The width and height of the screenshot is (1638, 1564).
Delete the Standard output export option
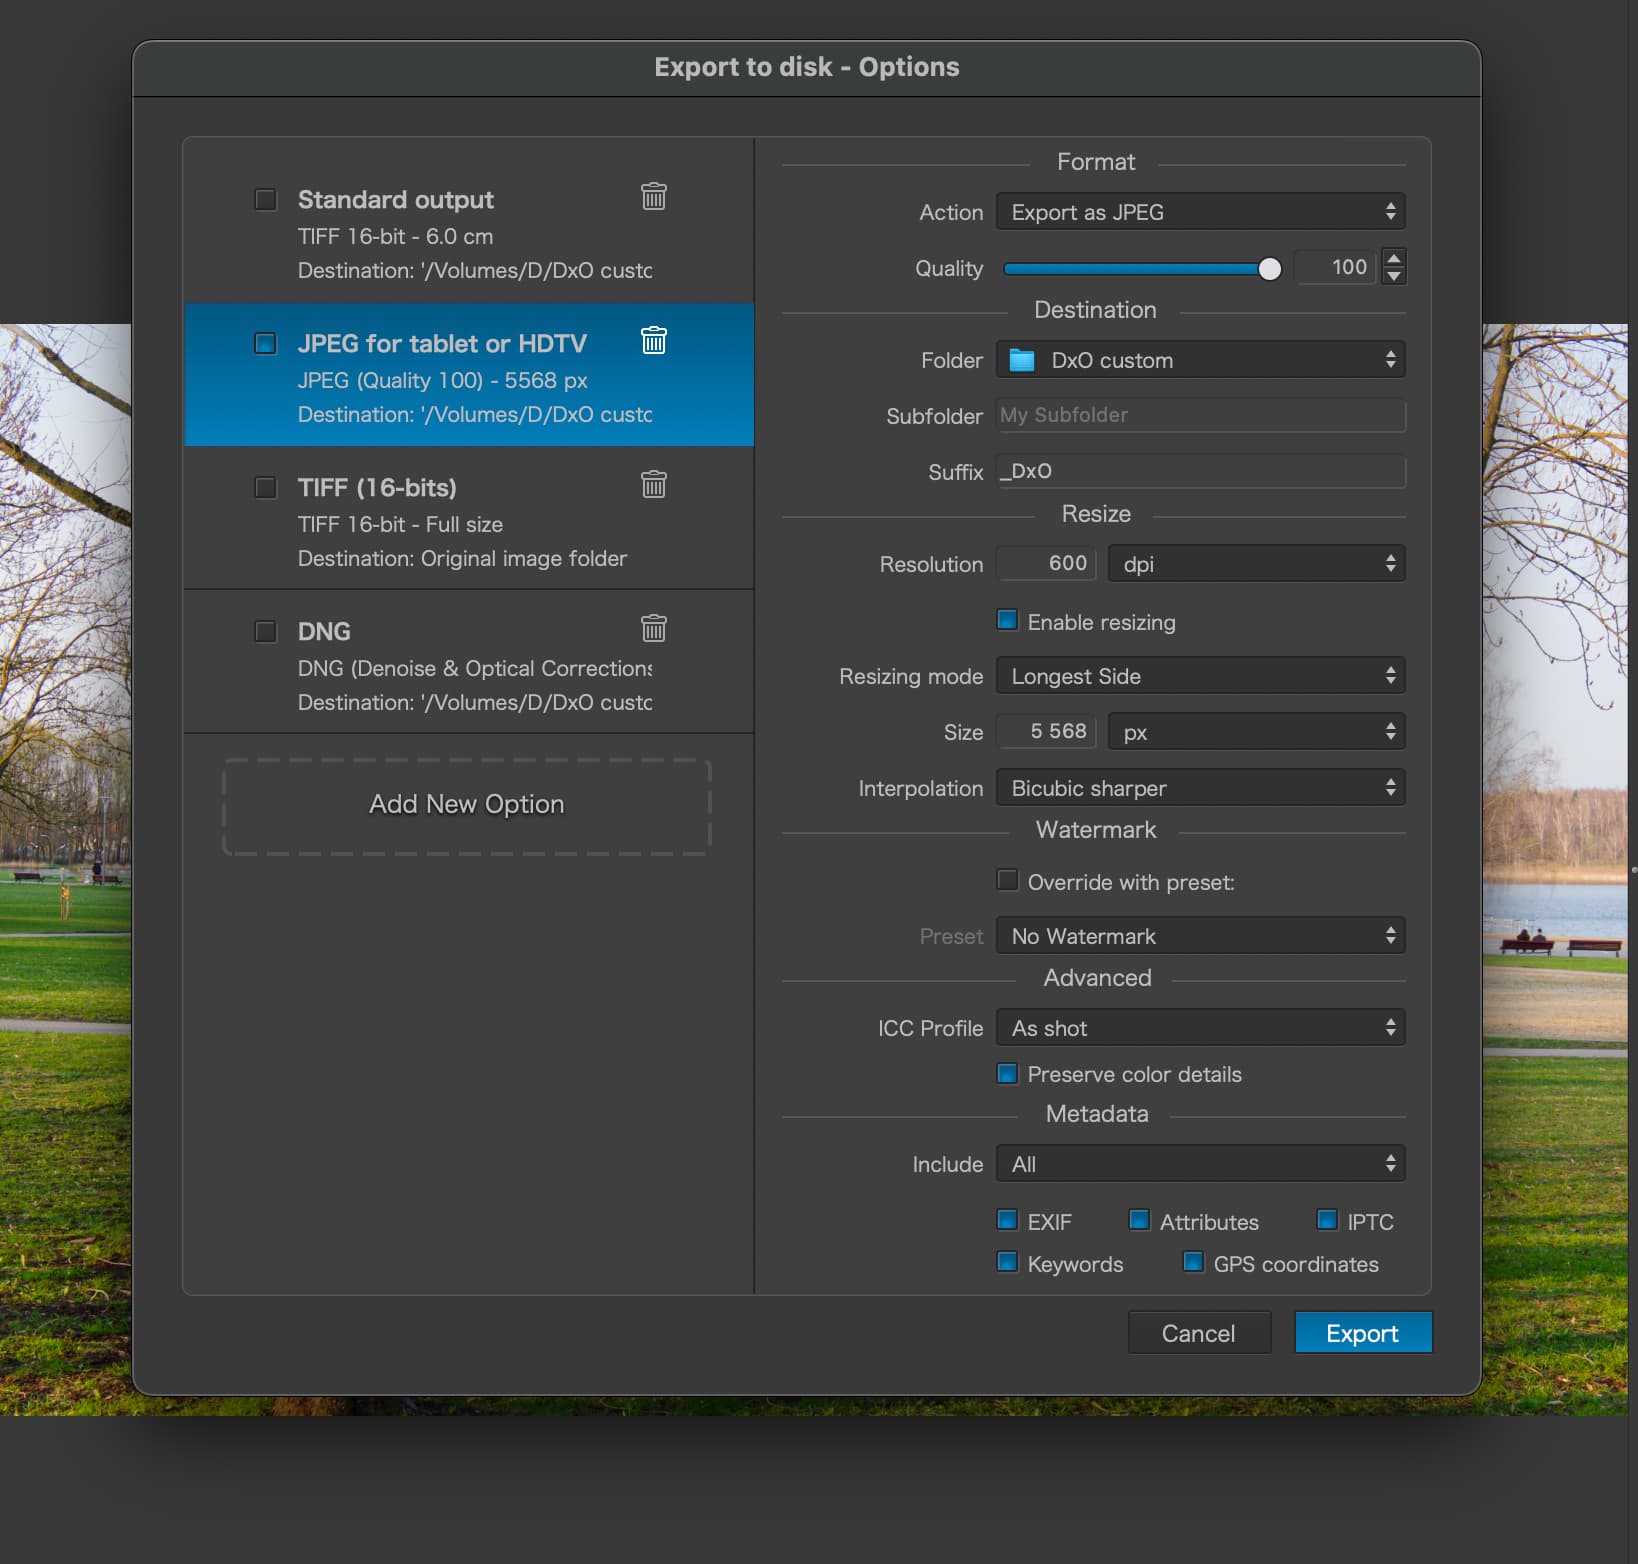(653, 196)
